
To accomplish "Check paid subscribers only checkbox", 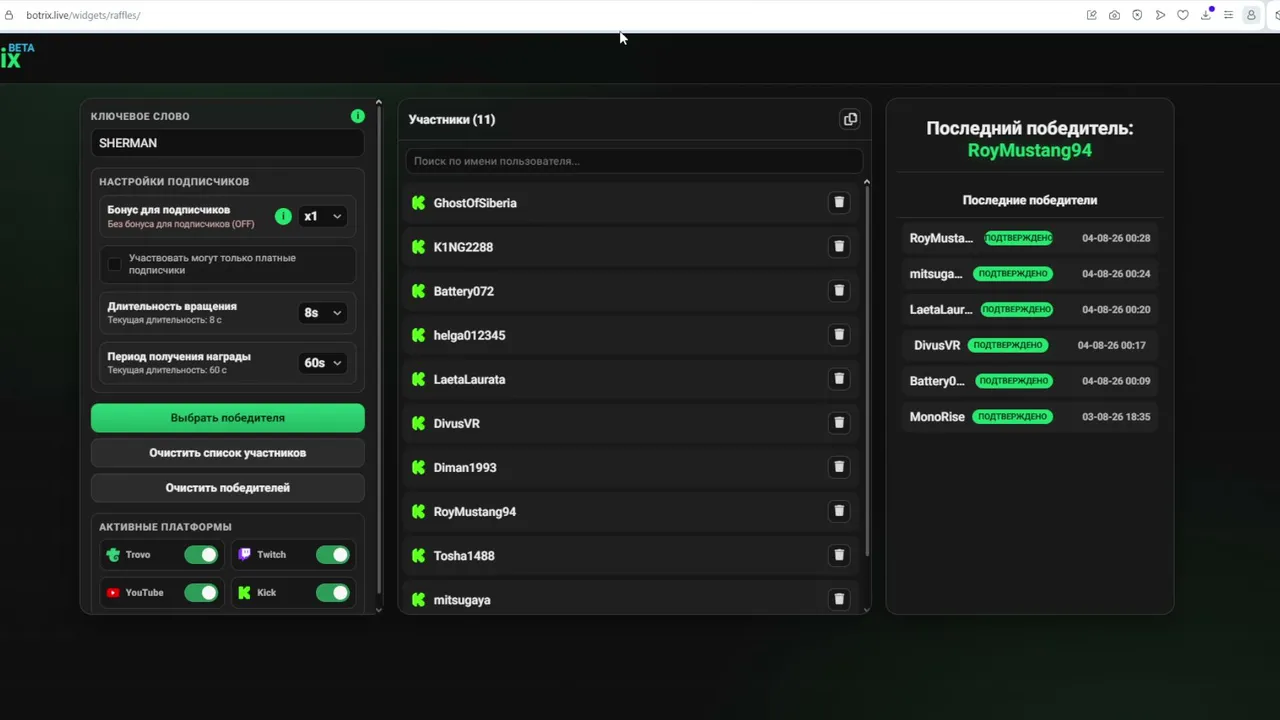I will click(114, 264).
